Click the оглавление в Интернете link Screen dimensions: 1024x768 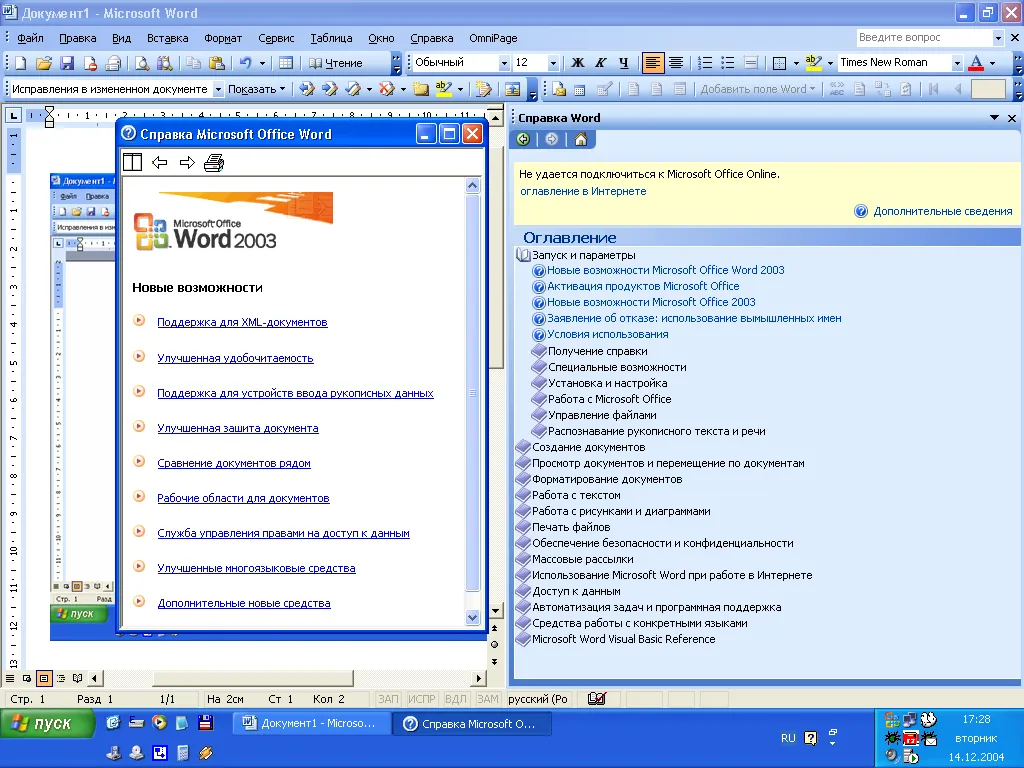point(583,191)
